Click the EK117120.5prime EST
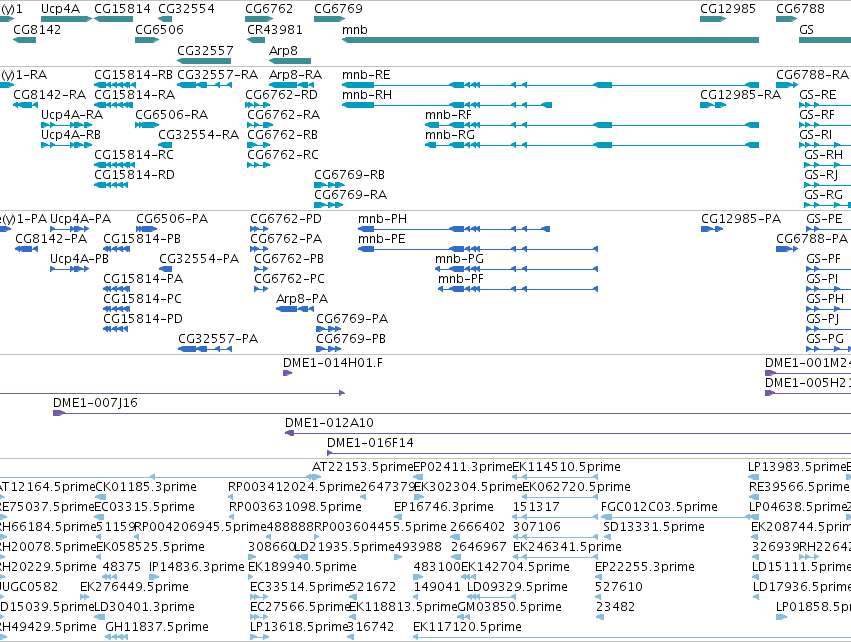The height and width of the screenshot is (642, 851). (x=632, y=637)
